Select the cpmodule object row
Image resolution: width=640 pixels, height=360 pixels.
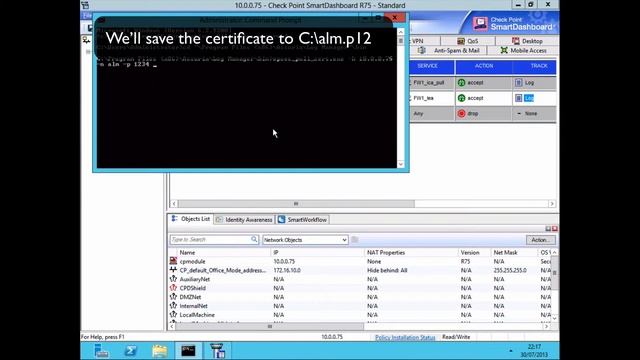(x=360, y=261)
